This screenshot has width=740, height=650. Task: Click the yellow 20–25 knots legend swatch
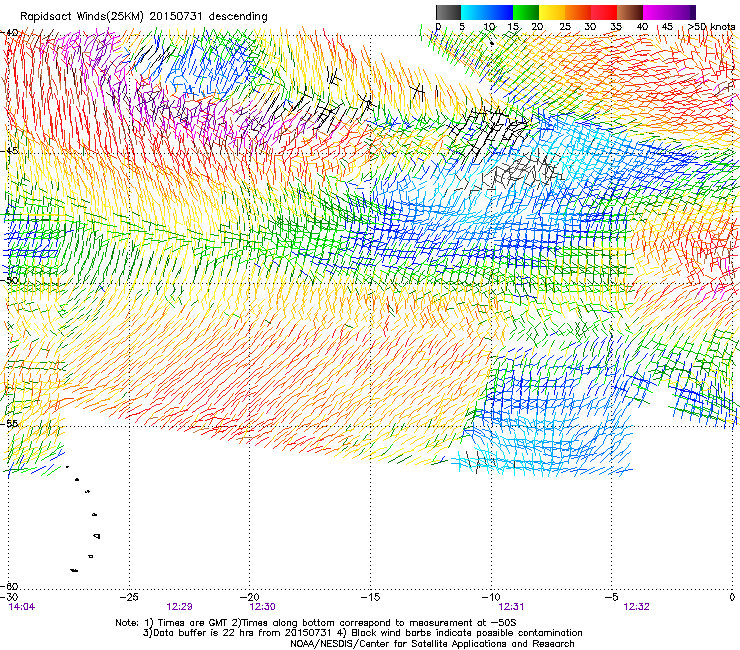(552, 12)
